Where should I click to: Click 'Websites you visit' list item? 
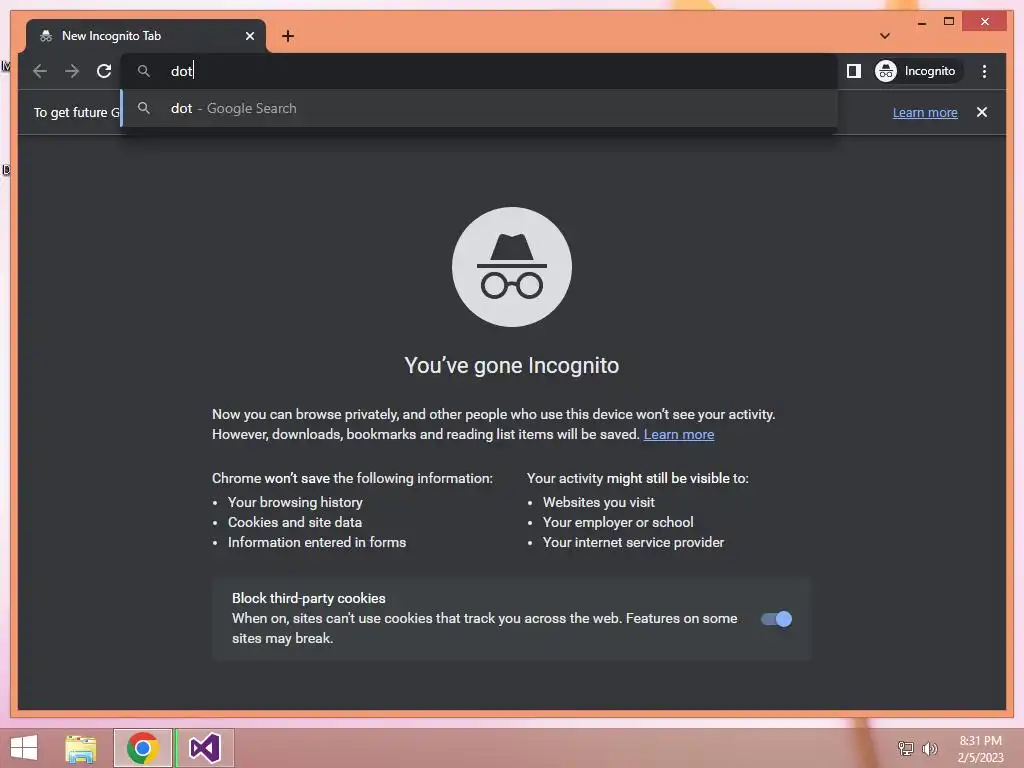pyautogui.click(x=599, y=502)
